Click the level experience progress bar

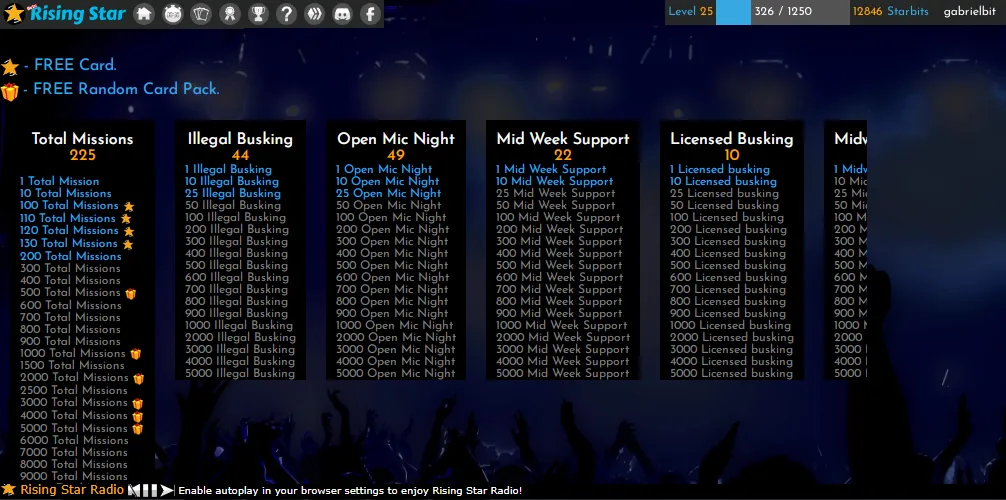click(x=783, y=12)
